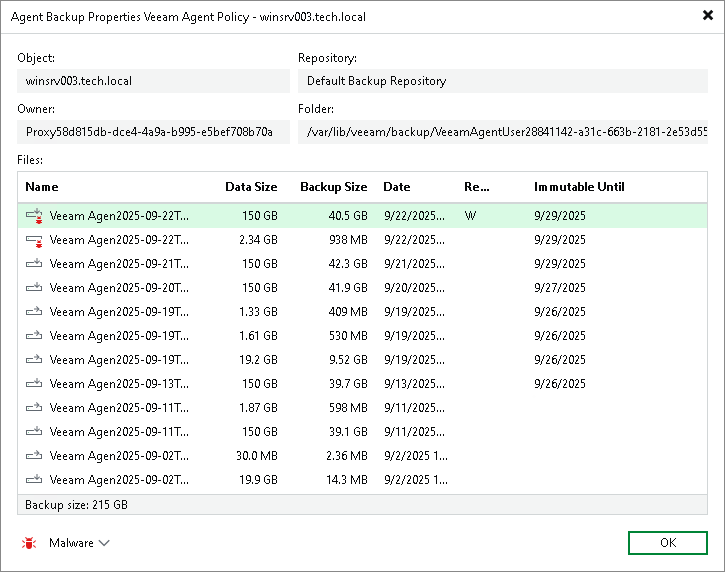Image resolution: width=725 pixels, height=572 pixels.
Task: Click the 19.2 GB data size cell
Action: pos(258,360)
